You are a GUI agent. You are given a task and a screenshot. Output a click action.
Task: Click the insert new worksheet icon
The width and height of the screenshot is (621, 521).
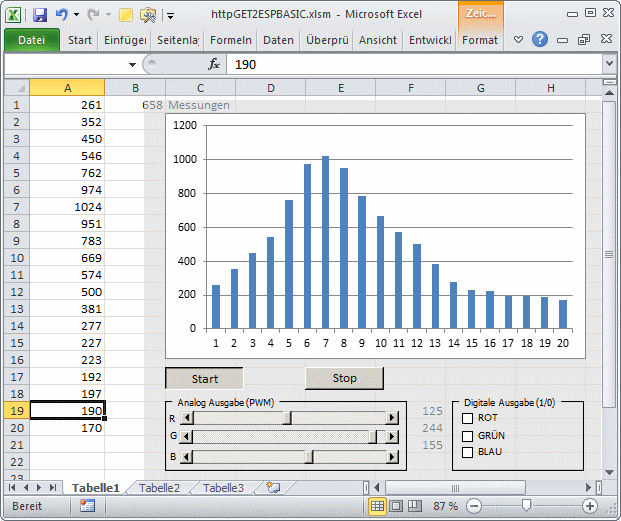click(x=273, y=487)
